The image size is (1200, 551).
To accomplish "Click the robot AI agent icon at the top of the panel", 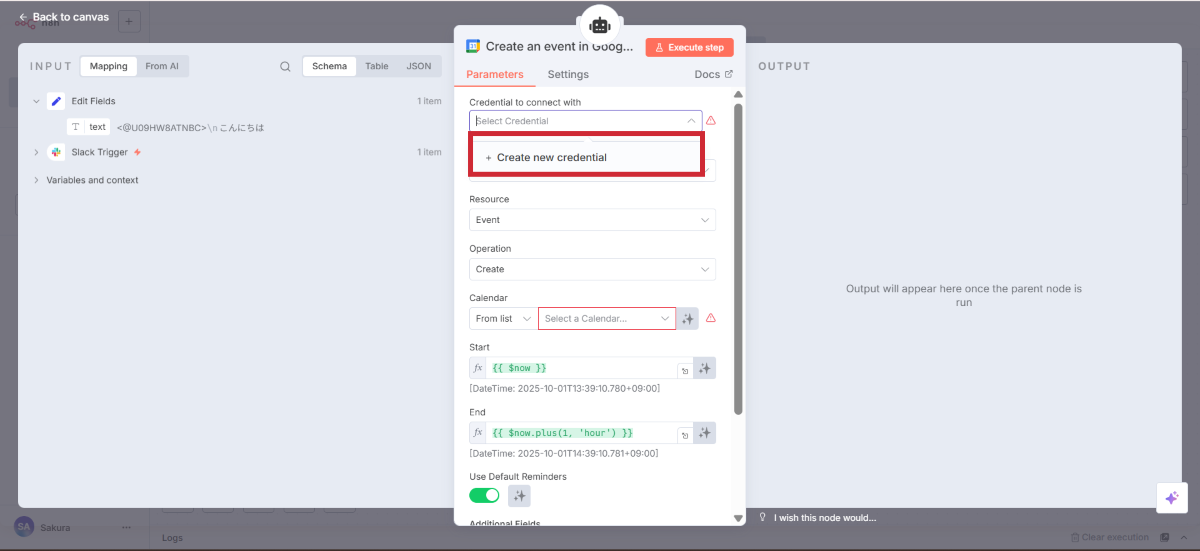I will pyautogui.click(x=600, y=25).
